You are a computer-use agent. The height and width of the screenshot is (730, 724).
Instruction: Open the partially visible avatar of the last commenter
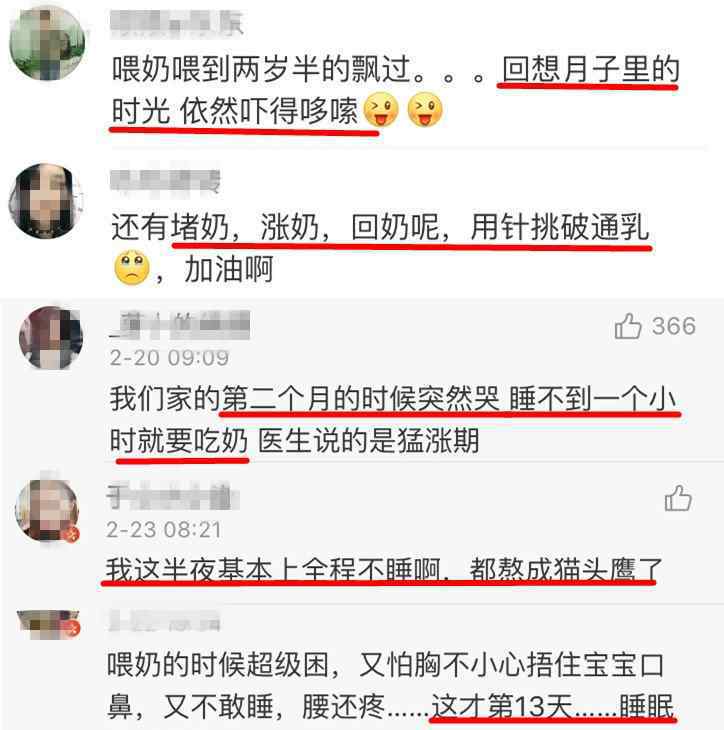48,625
